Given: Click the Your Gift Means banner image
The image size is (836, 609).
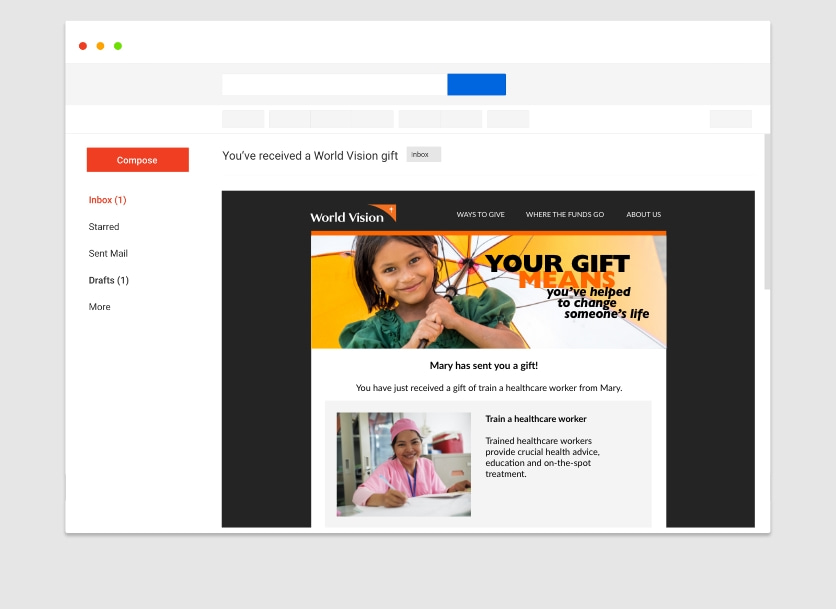Looking at the screenshot, I should 488,292.
